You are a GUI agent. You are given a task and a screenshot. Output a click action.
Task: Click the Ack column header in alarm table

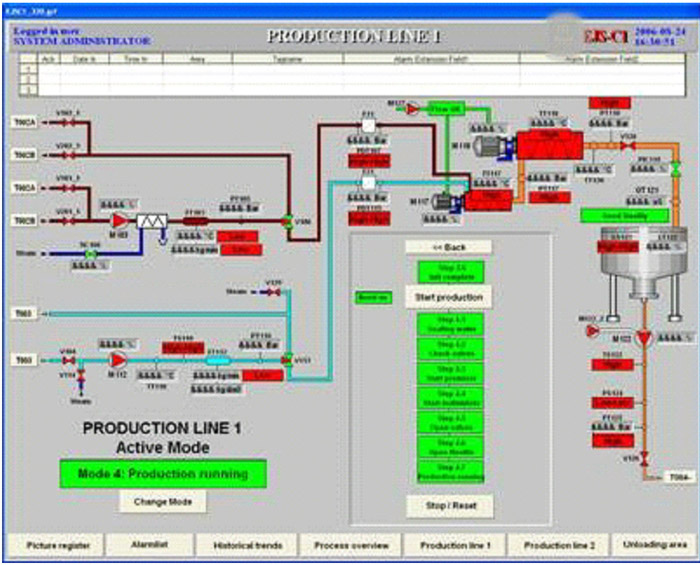(x=49, y=59)
